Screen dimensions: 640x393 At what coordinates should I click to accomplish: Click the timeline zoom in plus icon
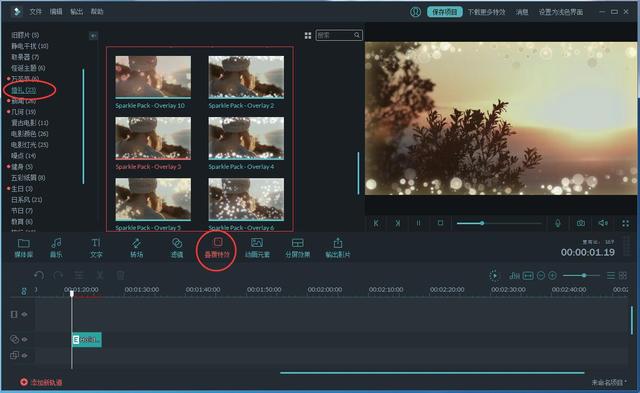552,276
